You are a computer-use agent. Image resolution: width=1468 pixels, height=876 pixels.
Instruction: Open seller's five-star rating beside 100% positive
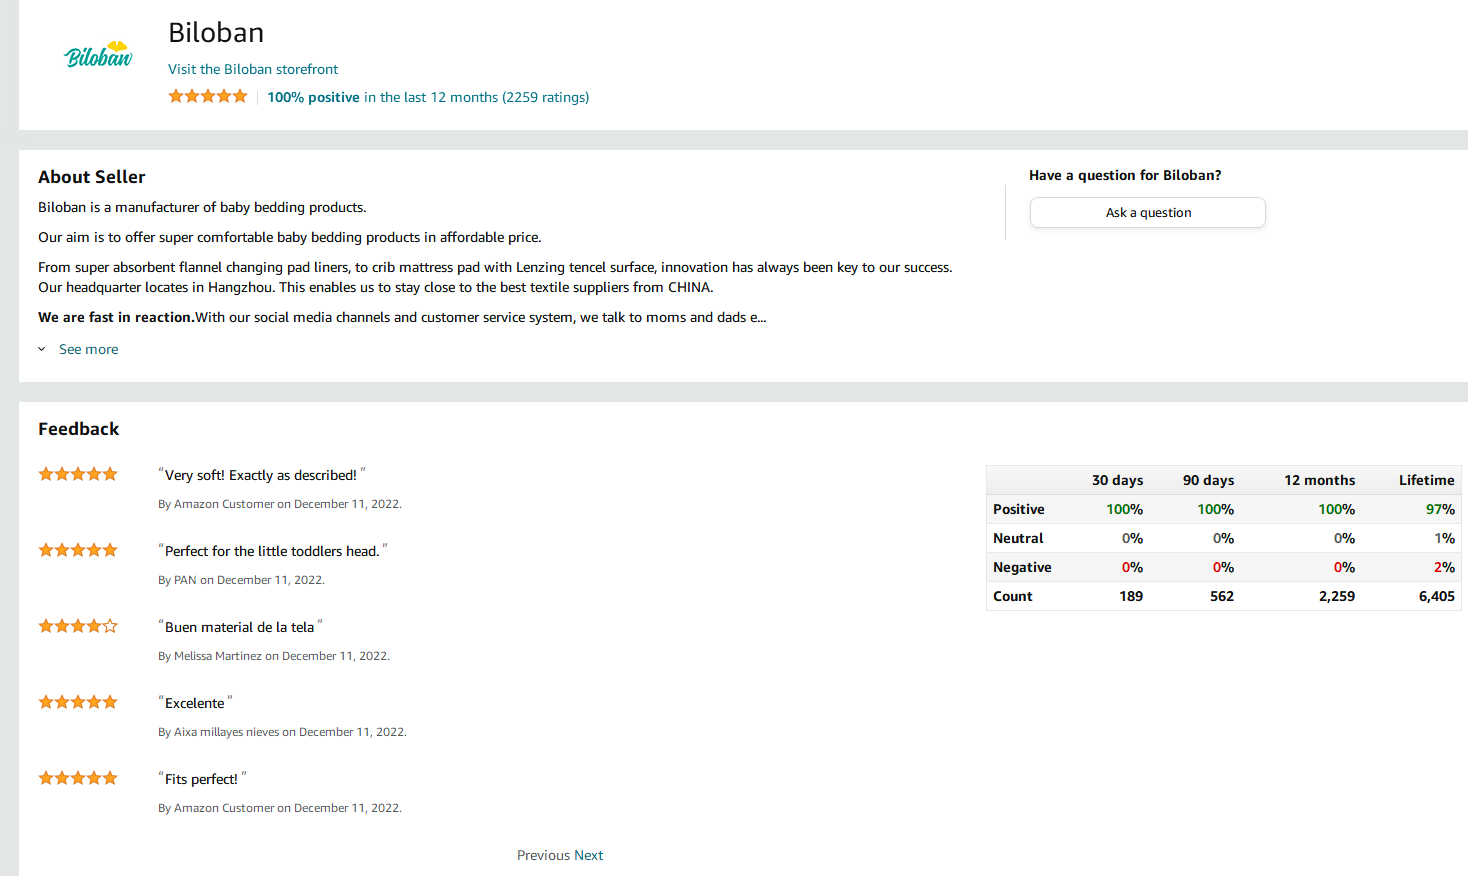point(208,96)
